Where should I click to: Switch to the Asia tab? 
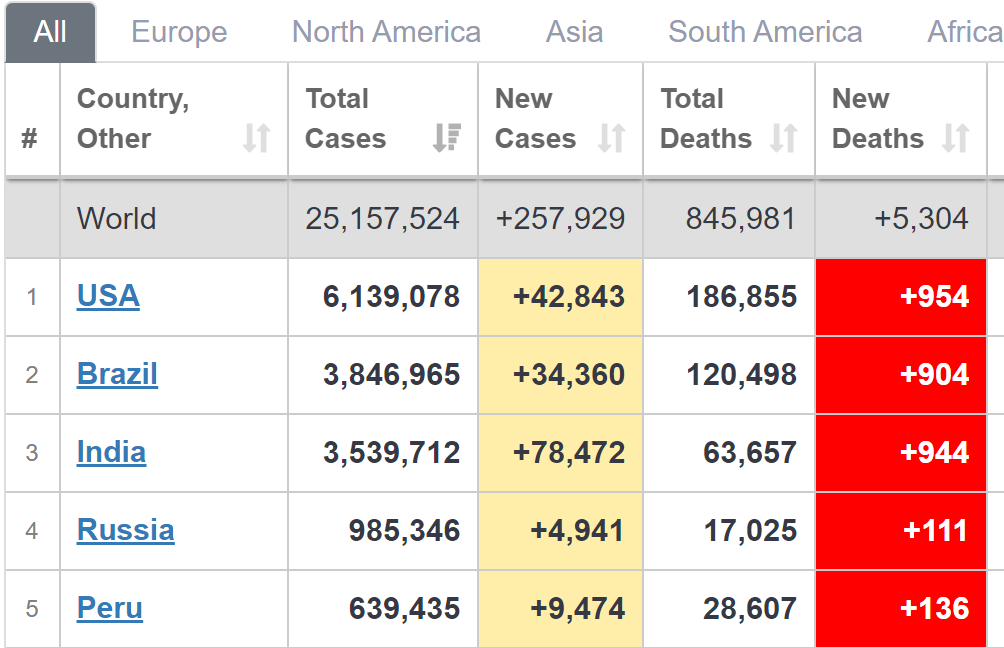(x=574, y=32)
